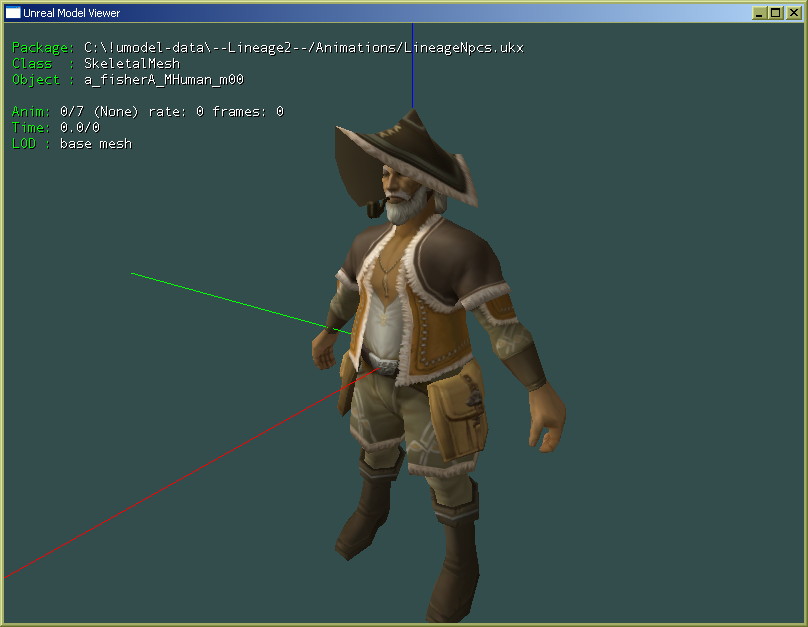The width and height of the screenshot is (808, 627).
Task: Close the Unreal Model Viewer window
Action: pyautogui.click(x=794, y=13)
